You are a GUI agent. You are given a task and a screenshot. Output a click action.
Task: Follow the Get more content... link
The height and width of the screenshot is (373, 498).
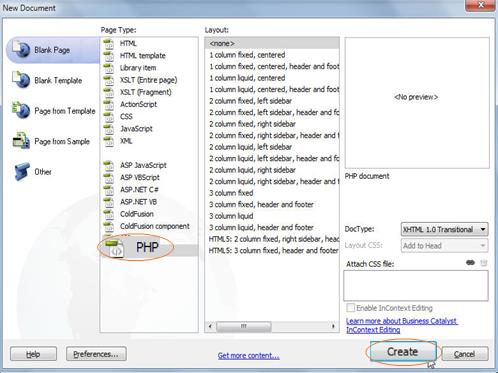tap(249, 356)
